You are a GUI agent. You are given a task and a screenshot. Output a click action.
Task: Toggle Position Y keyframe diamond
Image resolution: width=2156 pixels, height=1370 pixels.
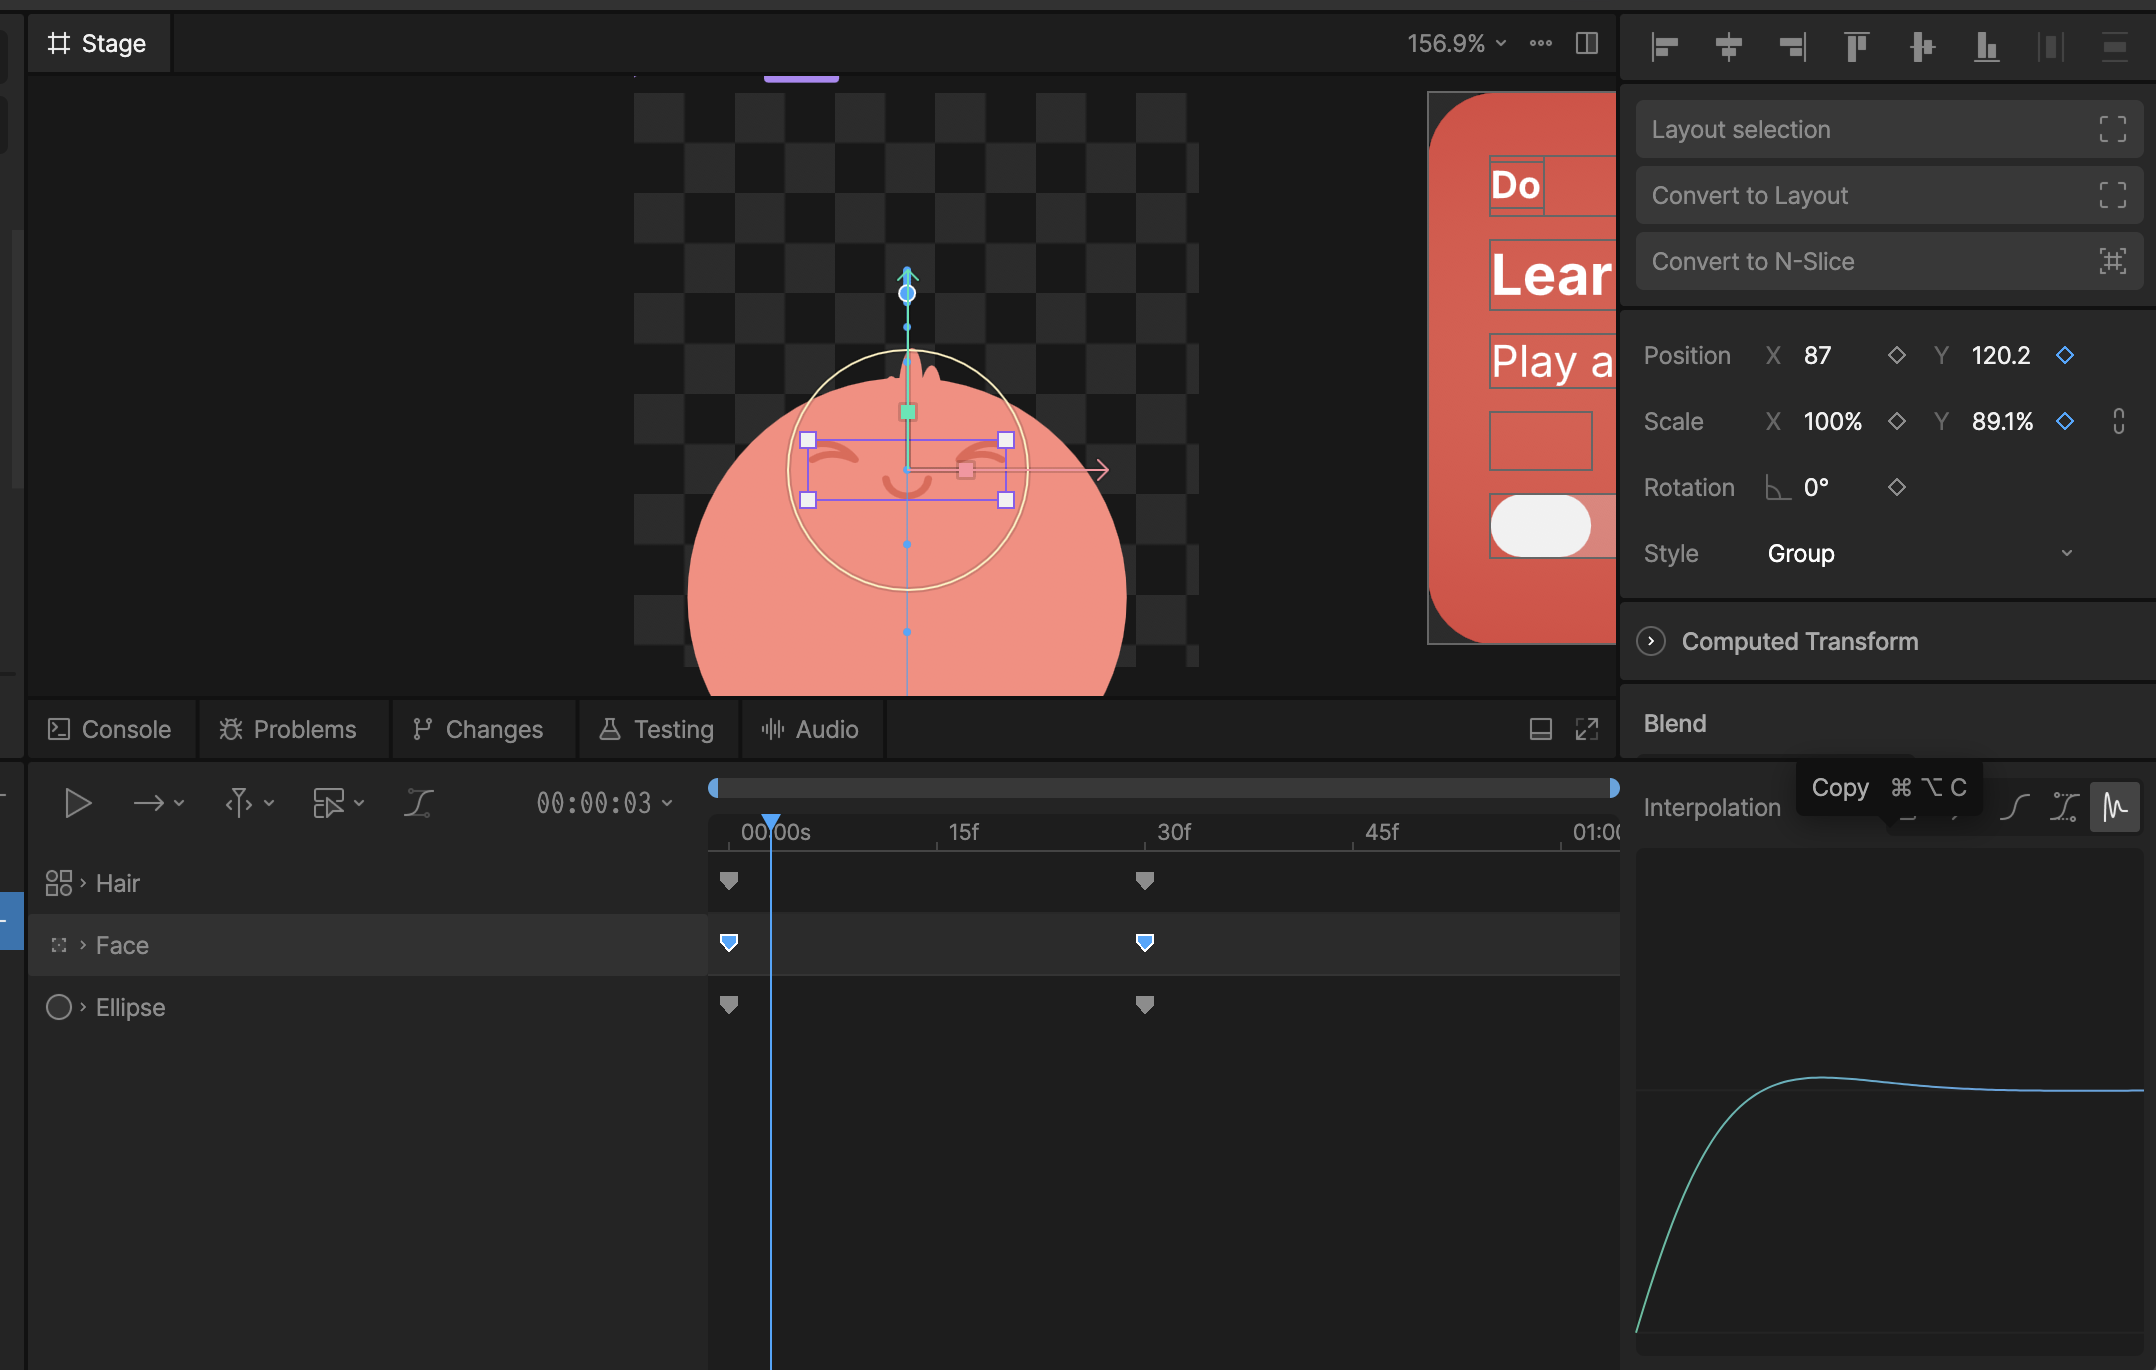2065,355
